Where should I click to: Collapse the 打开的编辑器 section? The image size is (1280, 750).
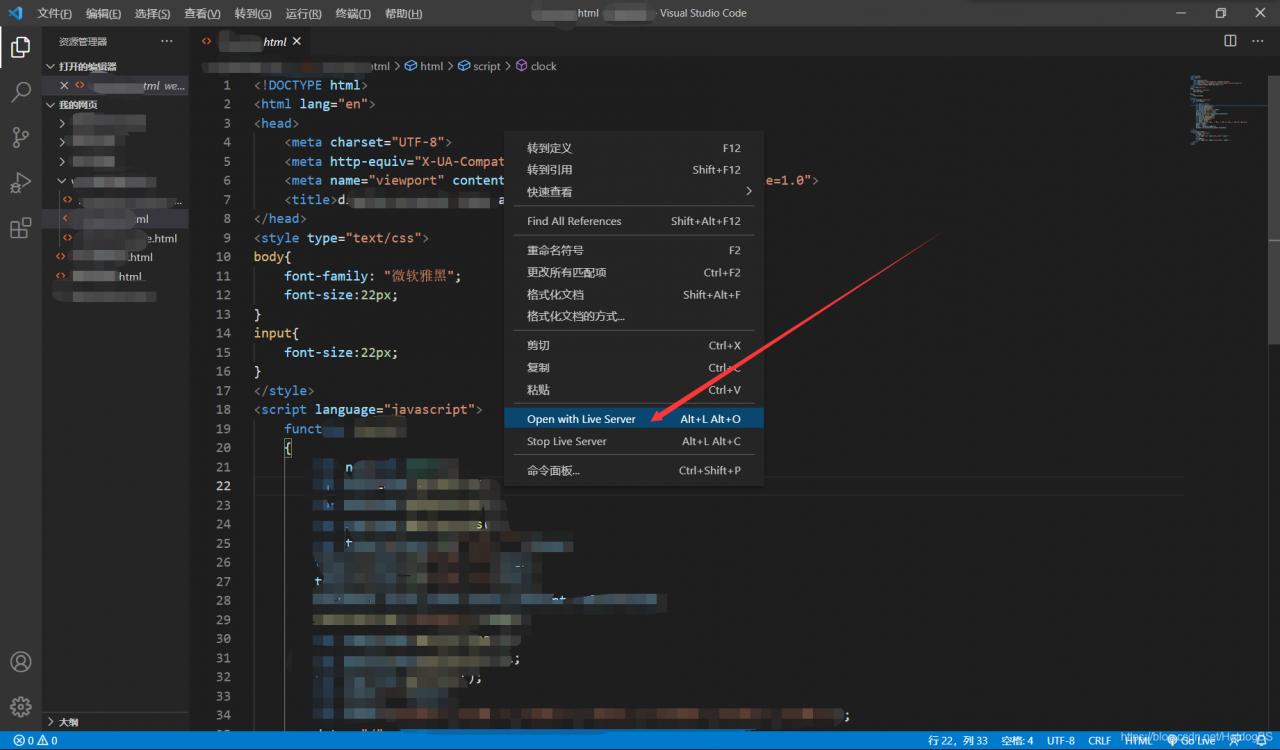click(51, 66)
